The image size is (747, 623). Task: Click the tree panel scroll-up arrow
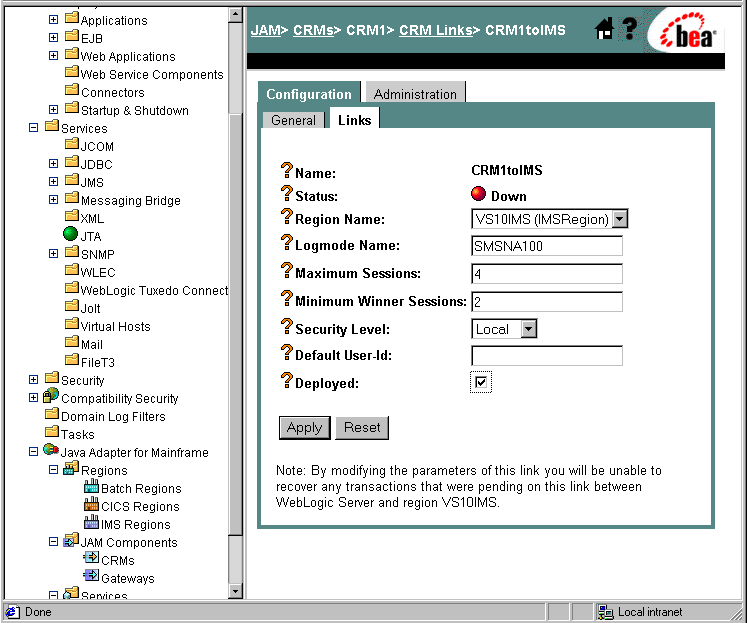(235, 14)
